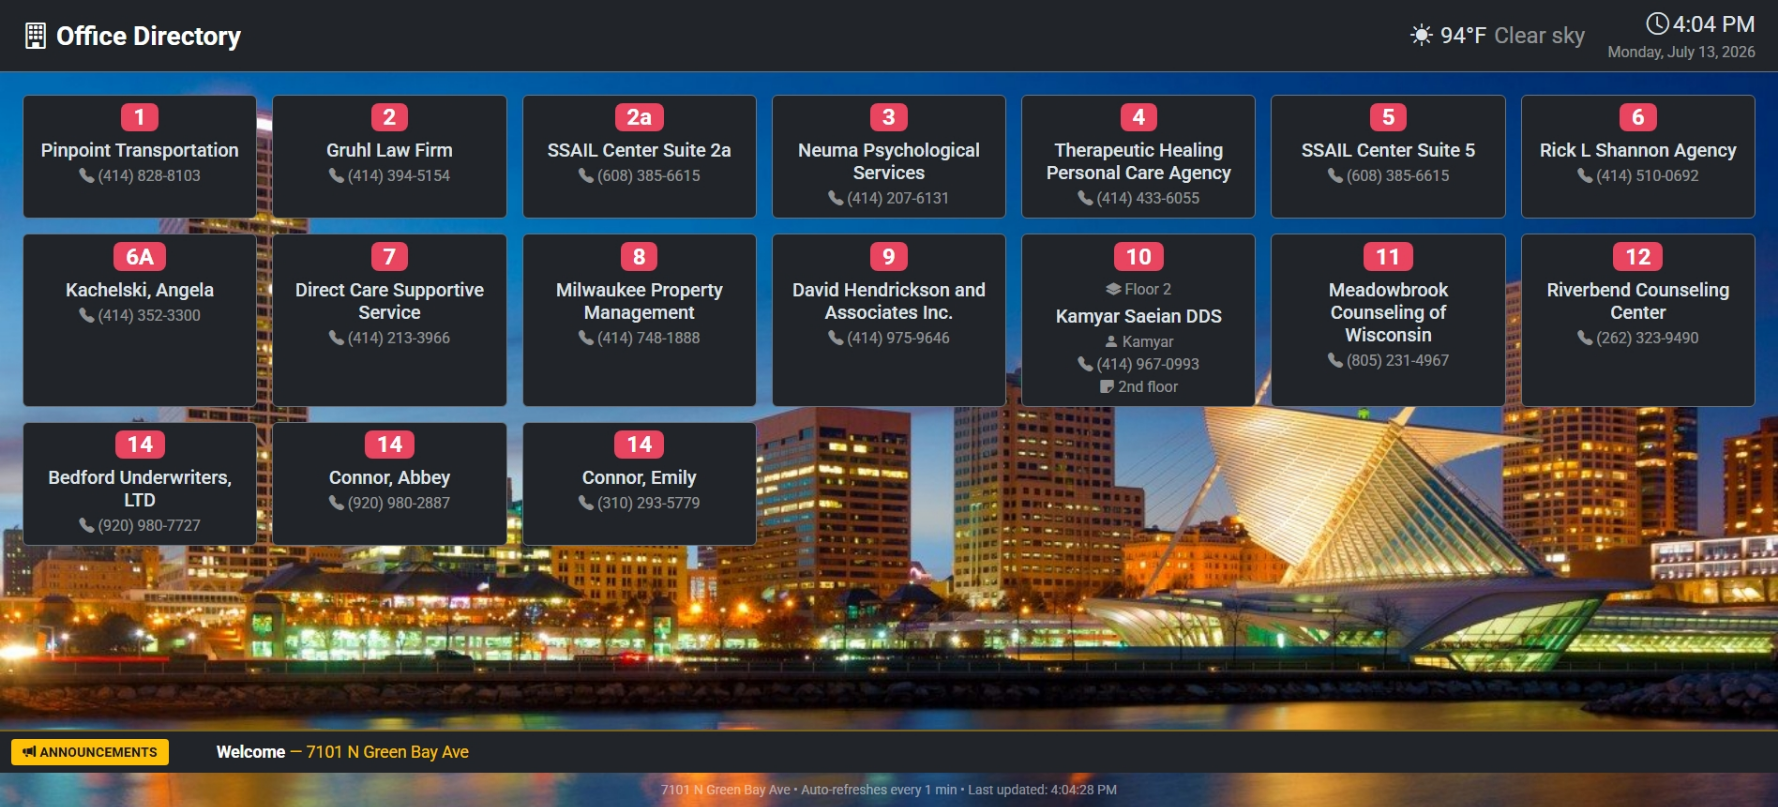Click the phone icon for Gruhl Law Firm
The height and width of the screenshot is (807, 1778).
tap(337, 176)
